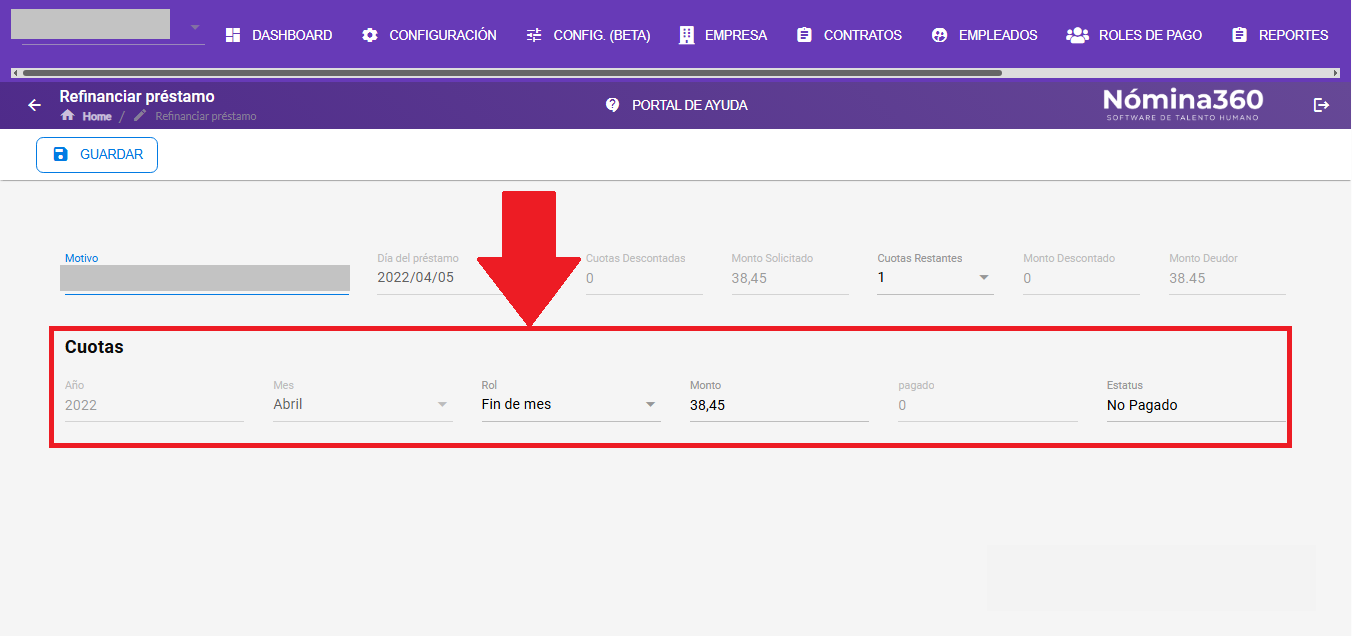
Task: Go to the EMPRESA menu
Action: click(x=723, y=35)
